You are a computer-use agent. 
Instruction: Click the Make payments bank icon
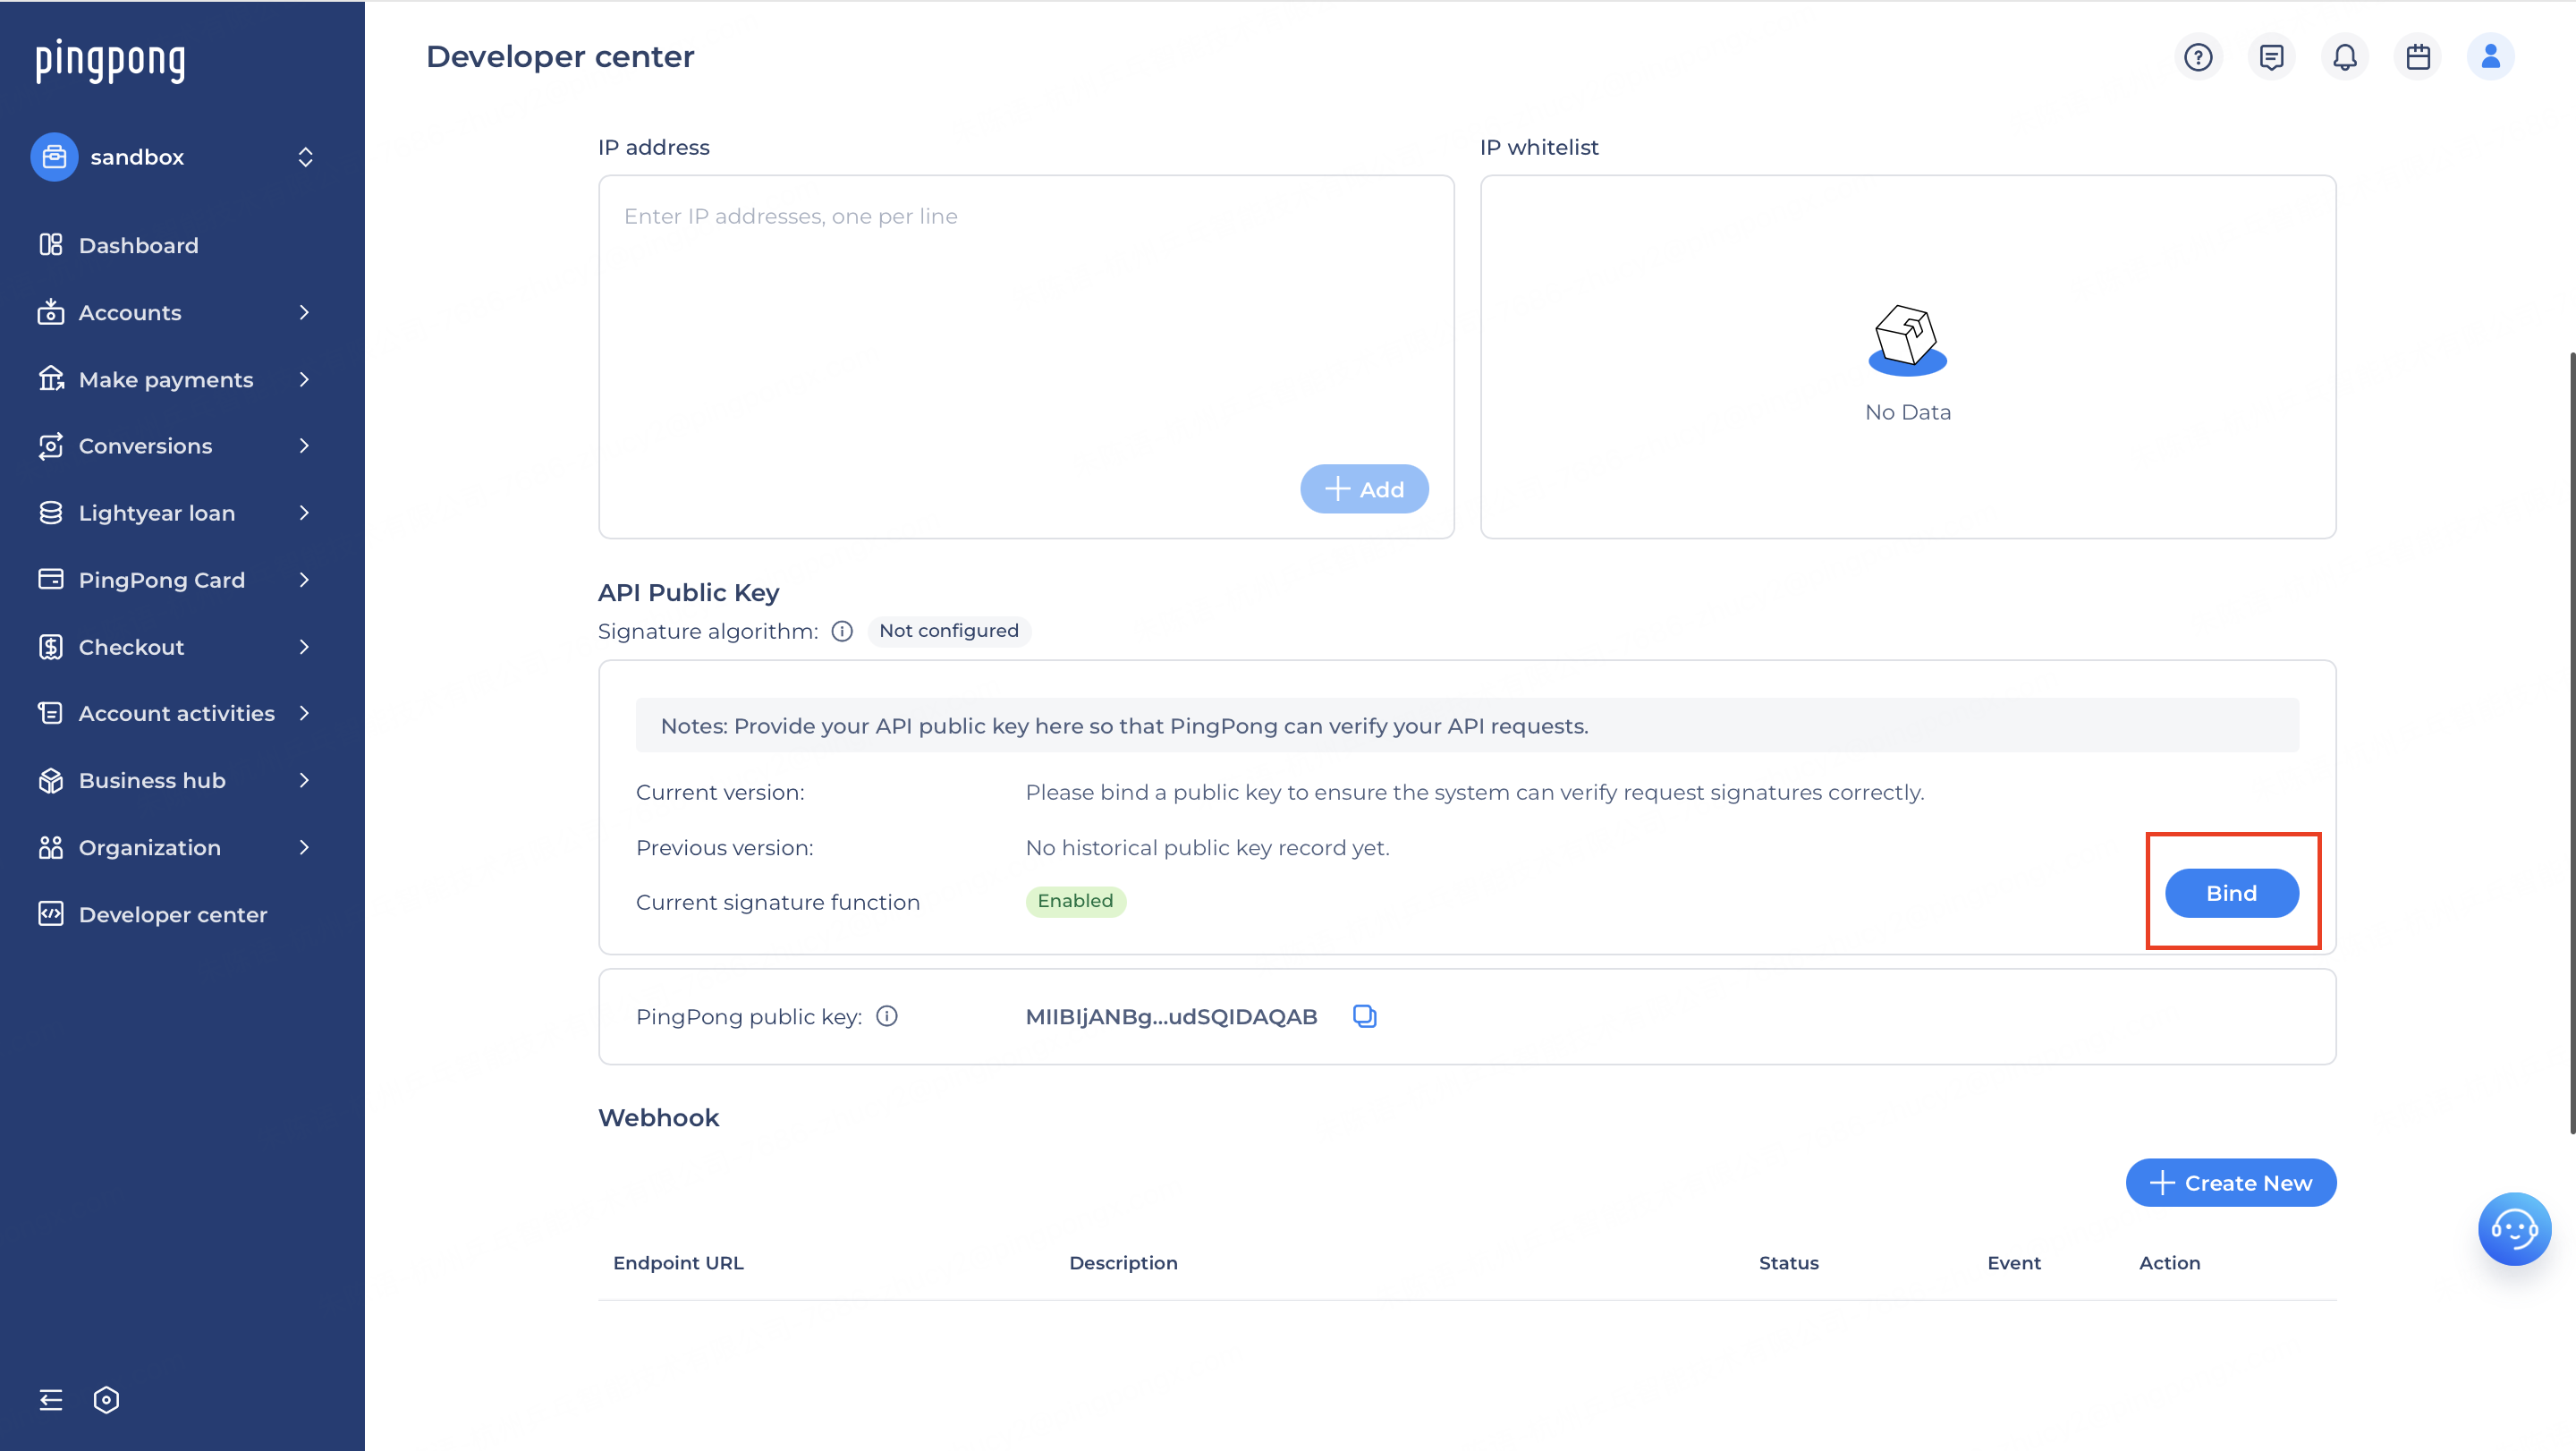point(51,379)
